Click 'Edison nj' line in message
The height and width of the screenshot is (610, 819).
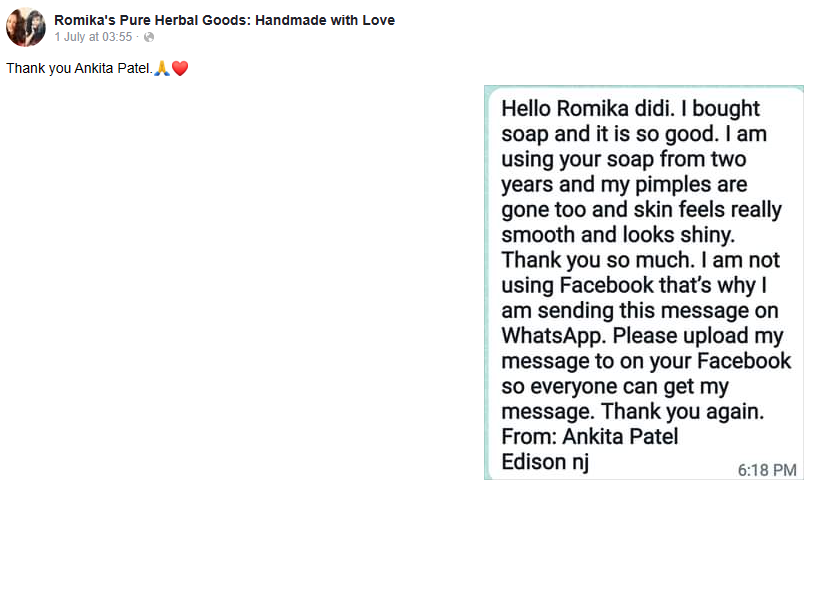pyautogui.click(x=545, y=462)
